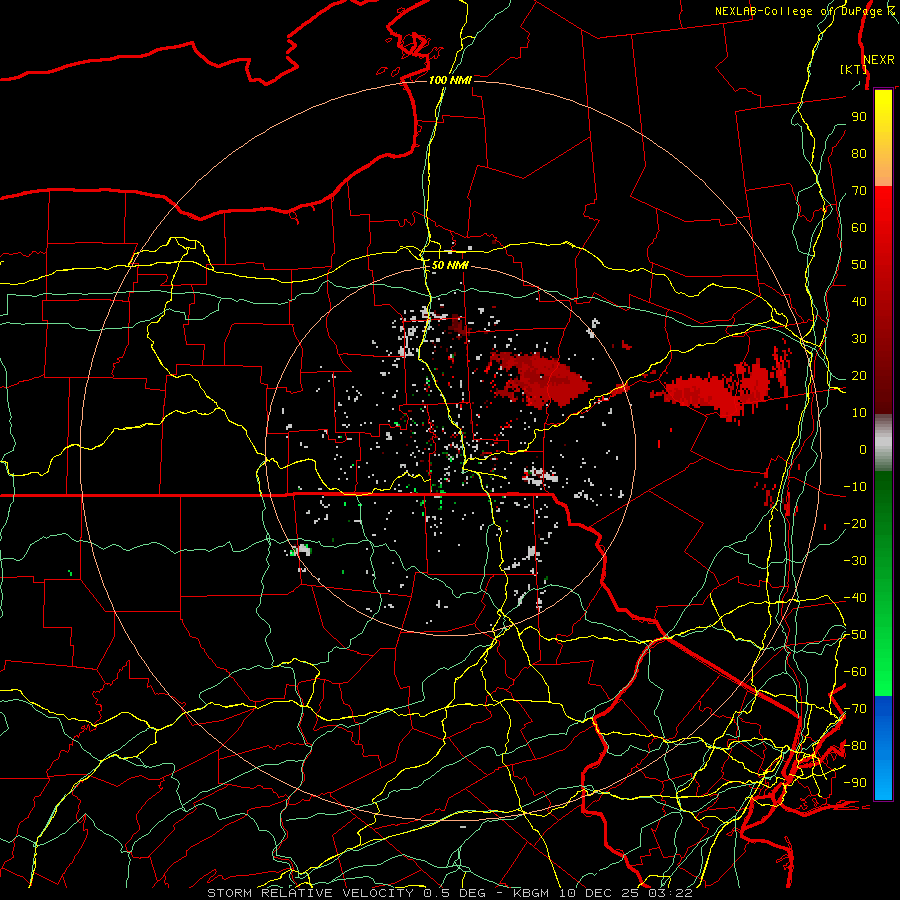Click the 03:22 timestamp

point(670,893)
